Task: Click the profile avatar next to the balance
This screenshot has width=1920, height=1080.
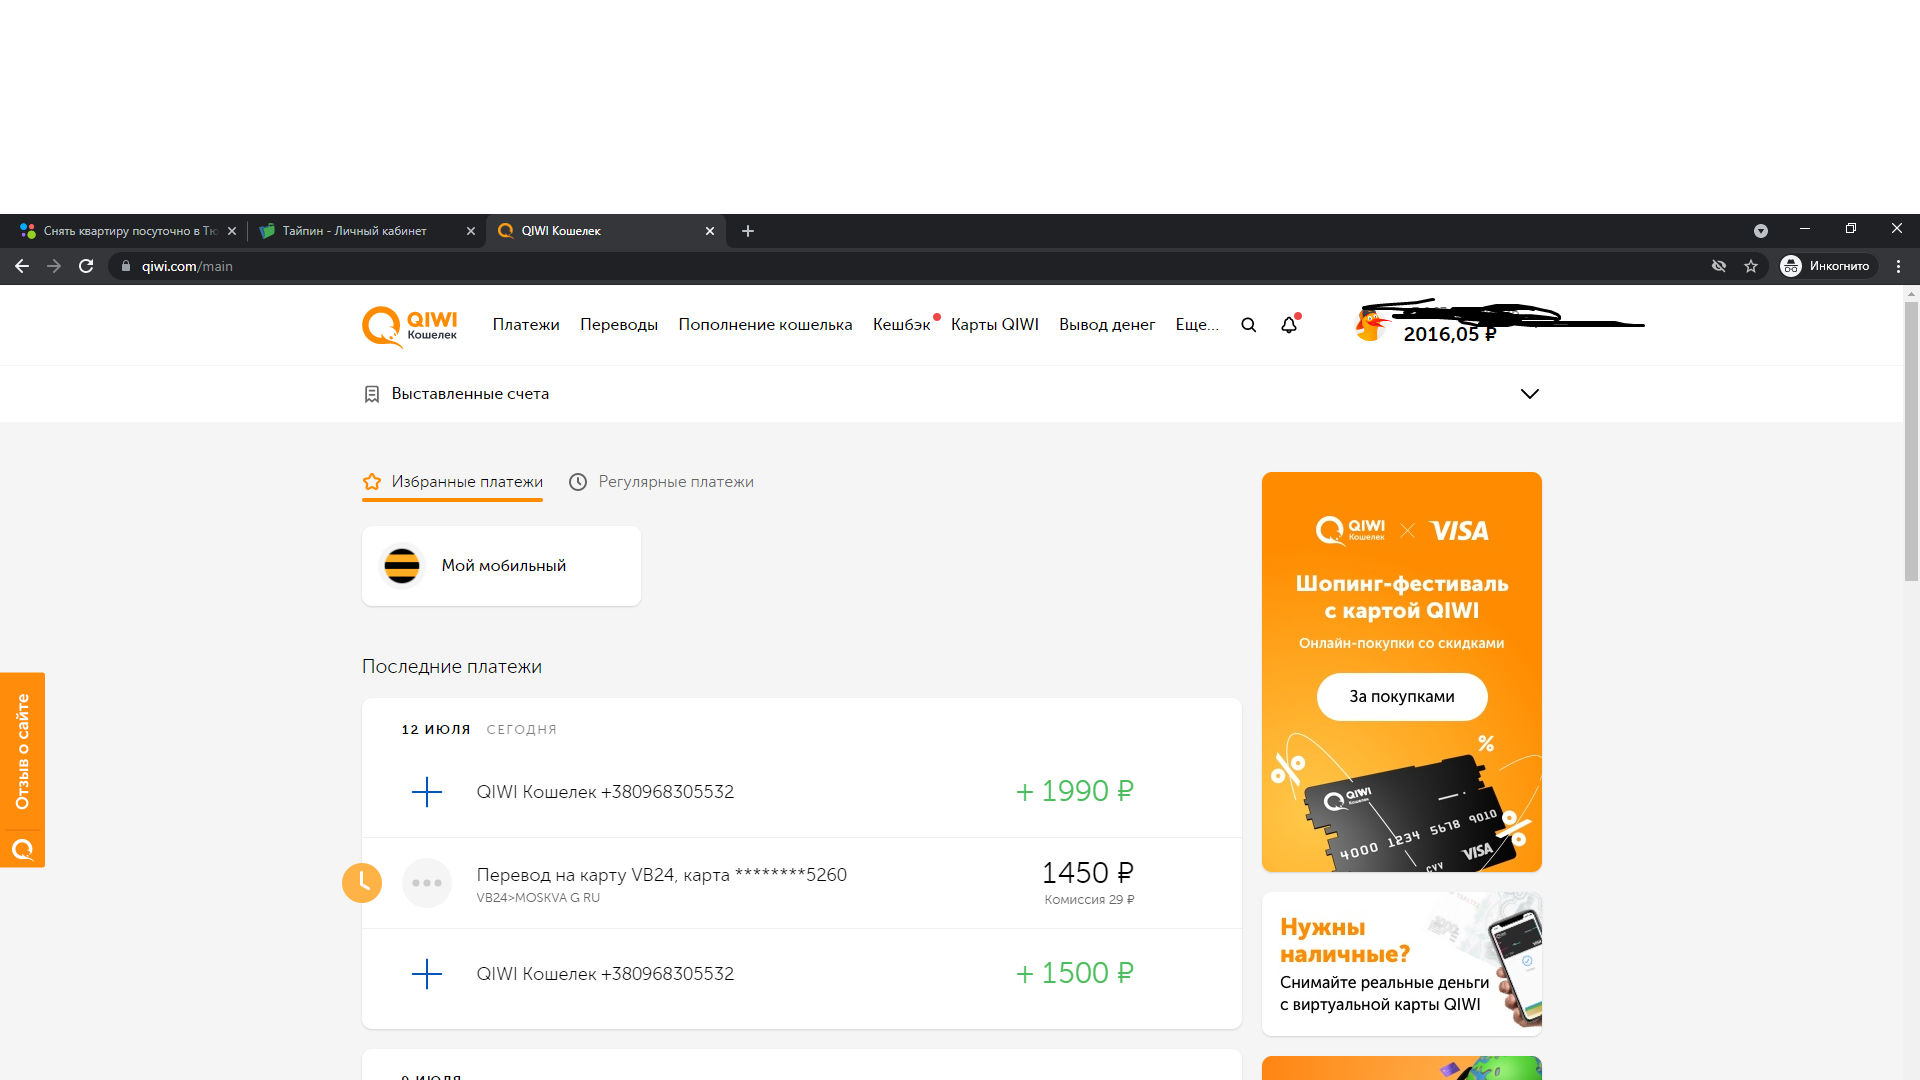Action: pyautogui.click(x=1370, y=325)
